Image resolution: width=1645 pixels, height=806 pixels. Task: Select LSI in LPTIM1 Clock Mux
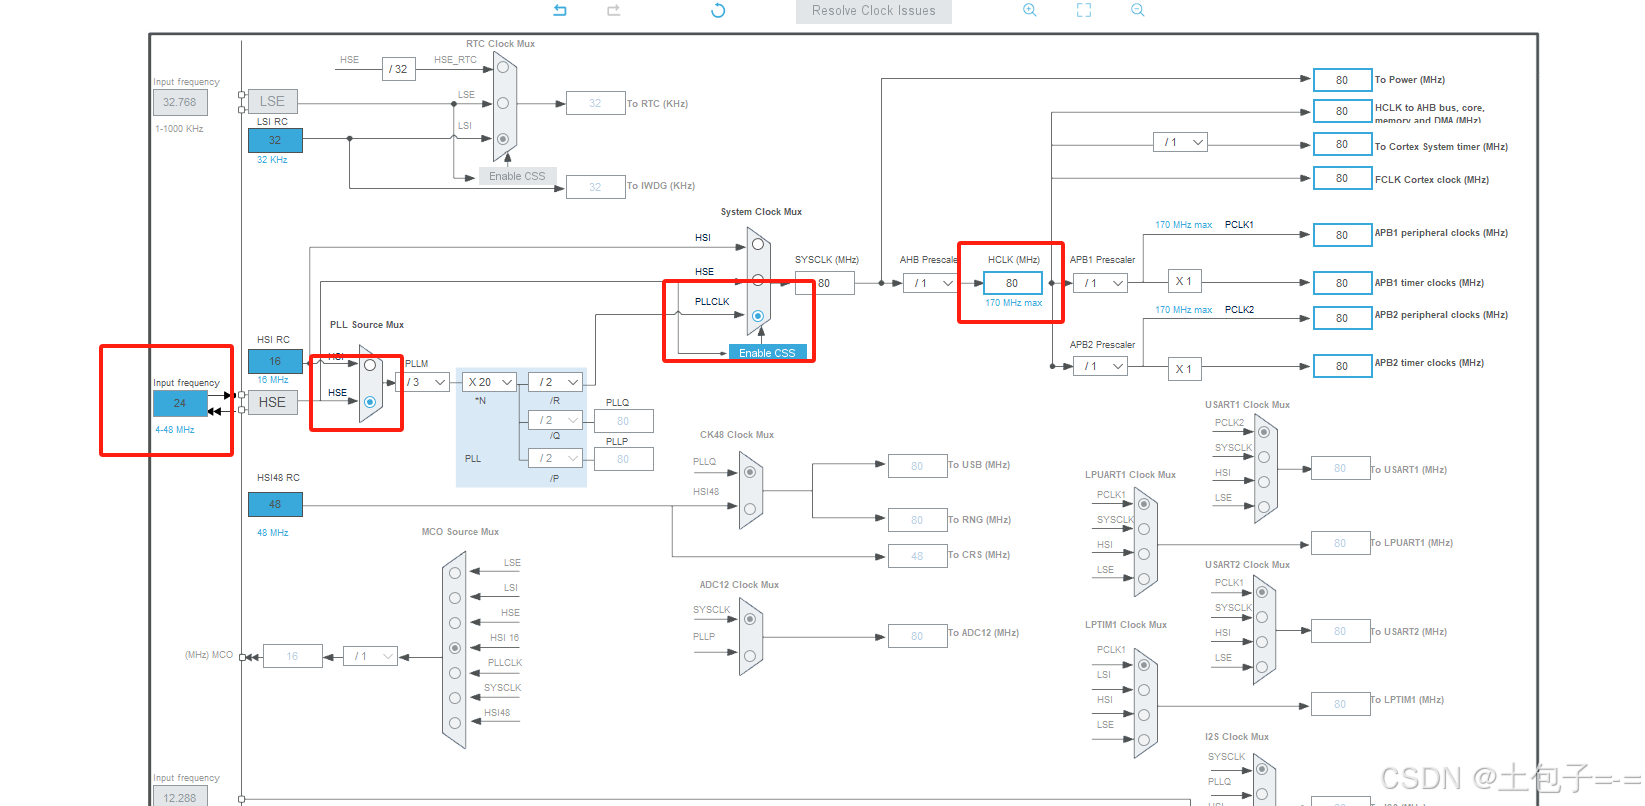[x=1144, y=690]
